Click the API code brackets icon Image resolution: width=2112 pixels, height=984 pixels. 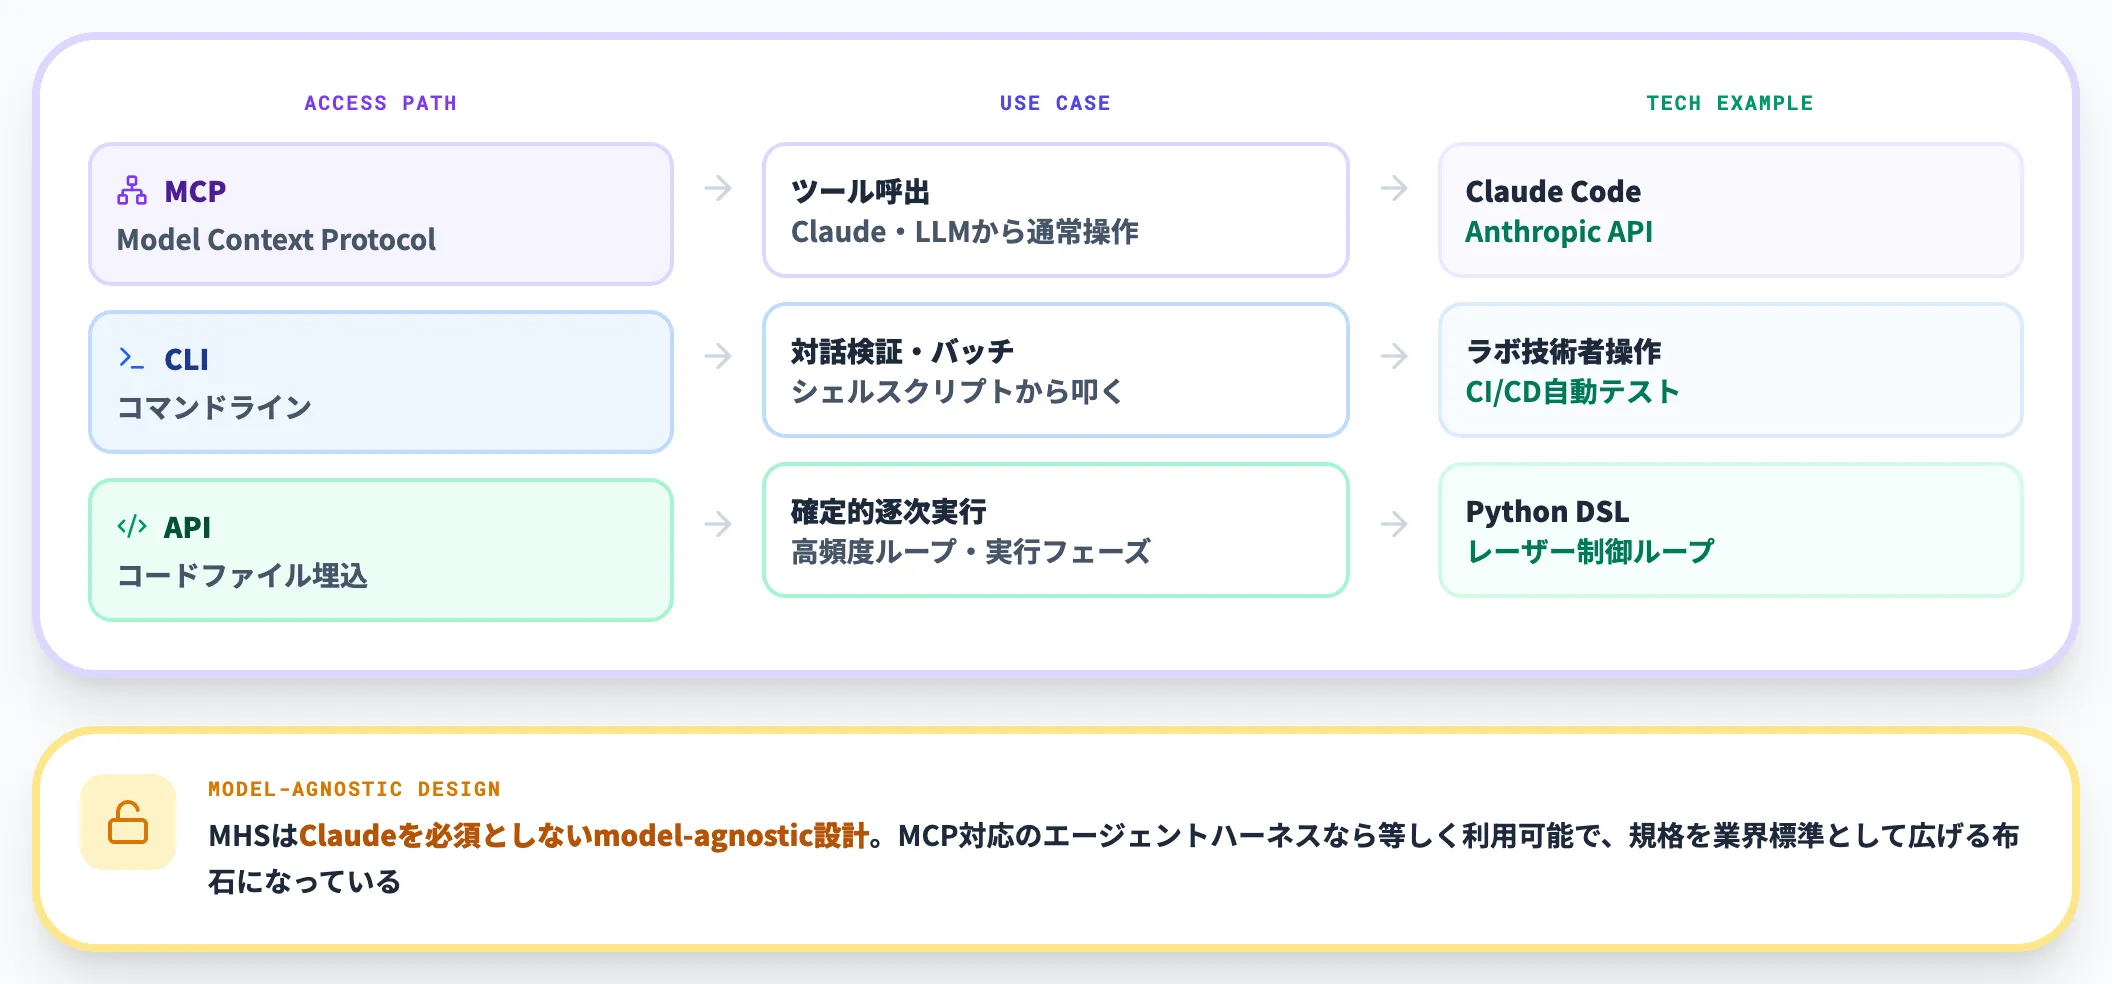pyautogui.click(x=132, y=526)
